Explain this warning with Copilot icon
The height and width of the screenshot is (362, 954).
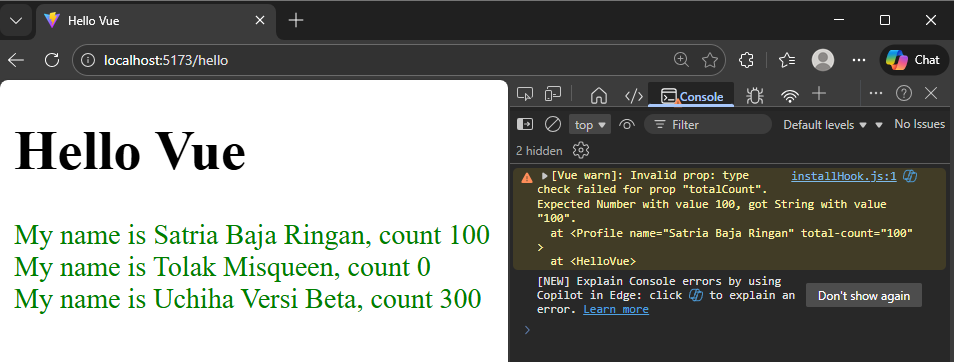click(x=910, y=176)
